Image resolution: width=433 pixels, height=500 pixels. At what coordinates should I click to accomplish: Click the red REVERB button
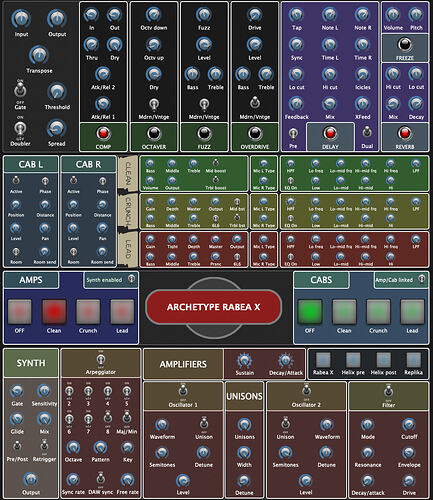click(405, 133)
